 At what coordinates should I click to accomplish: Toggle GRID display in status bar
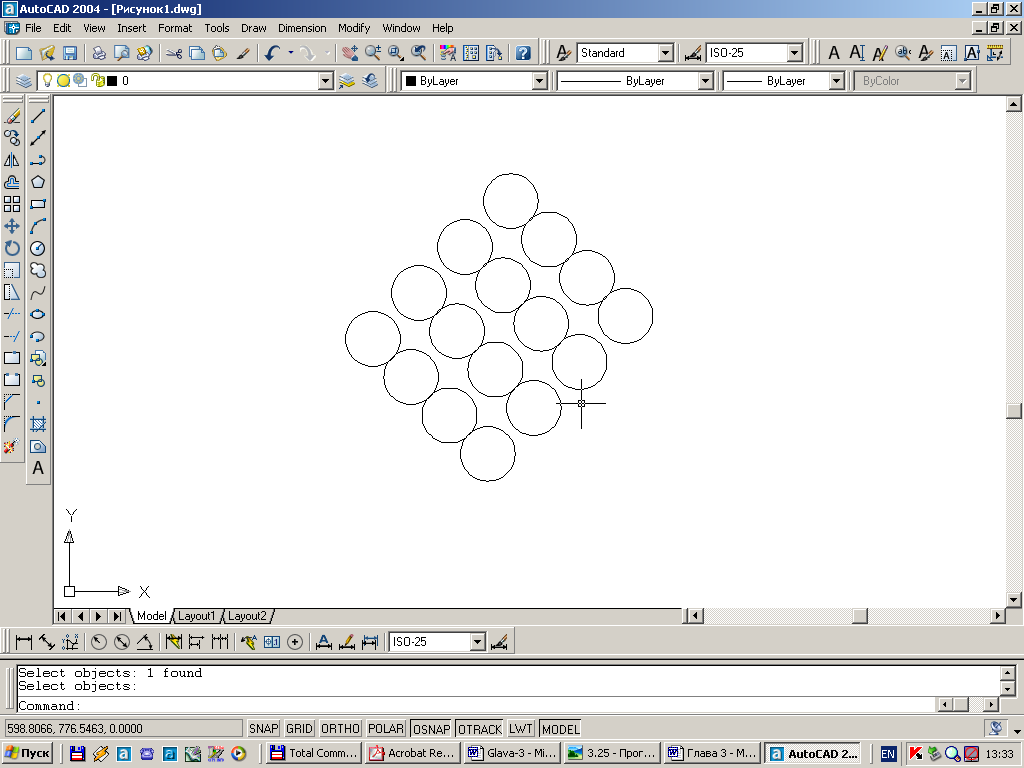(300, 729)
